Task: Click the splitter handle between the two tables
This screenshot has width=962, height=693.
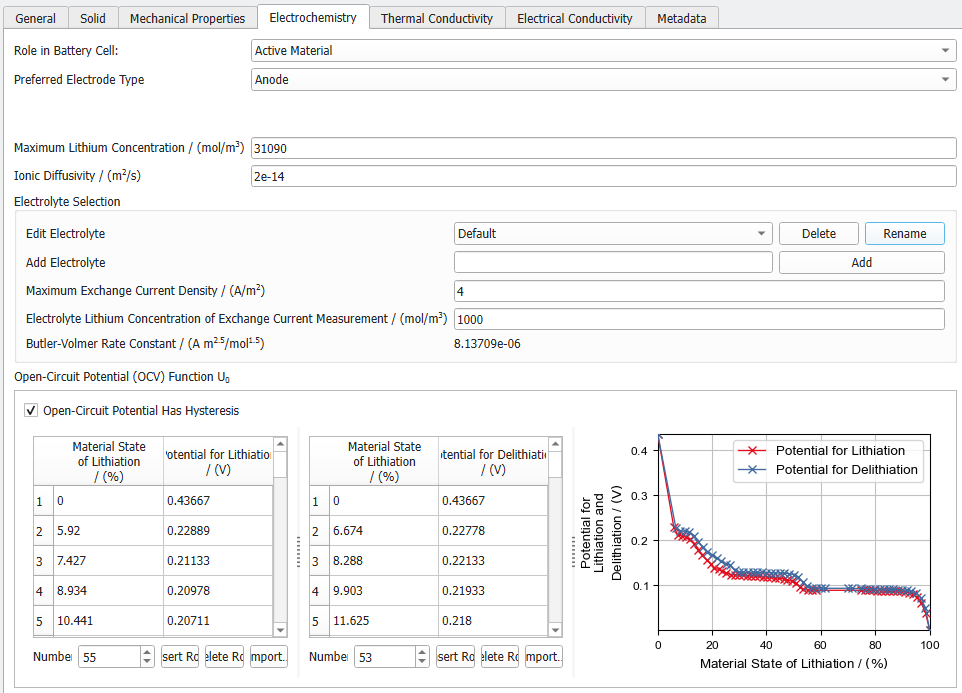Action: click(298, 552)
